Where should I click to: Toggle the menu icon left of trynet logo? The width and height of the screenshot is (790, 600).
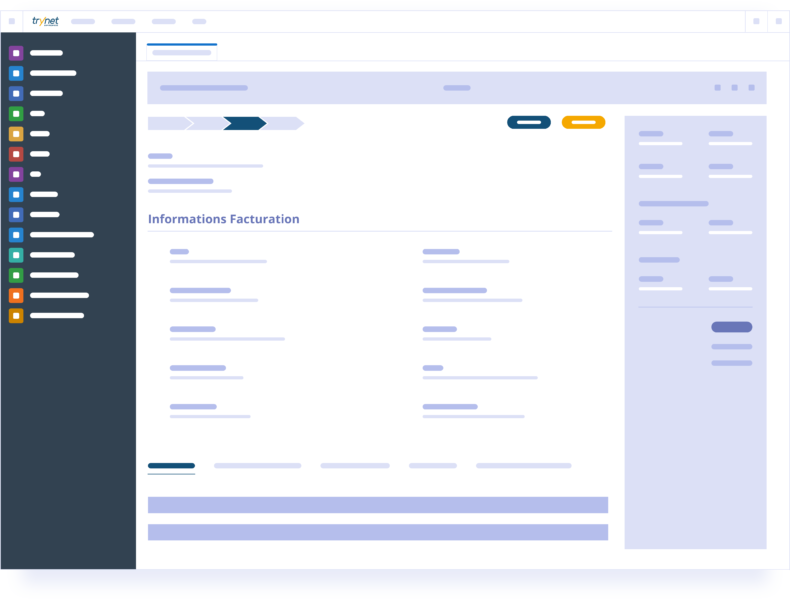(12, 21)
